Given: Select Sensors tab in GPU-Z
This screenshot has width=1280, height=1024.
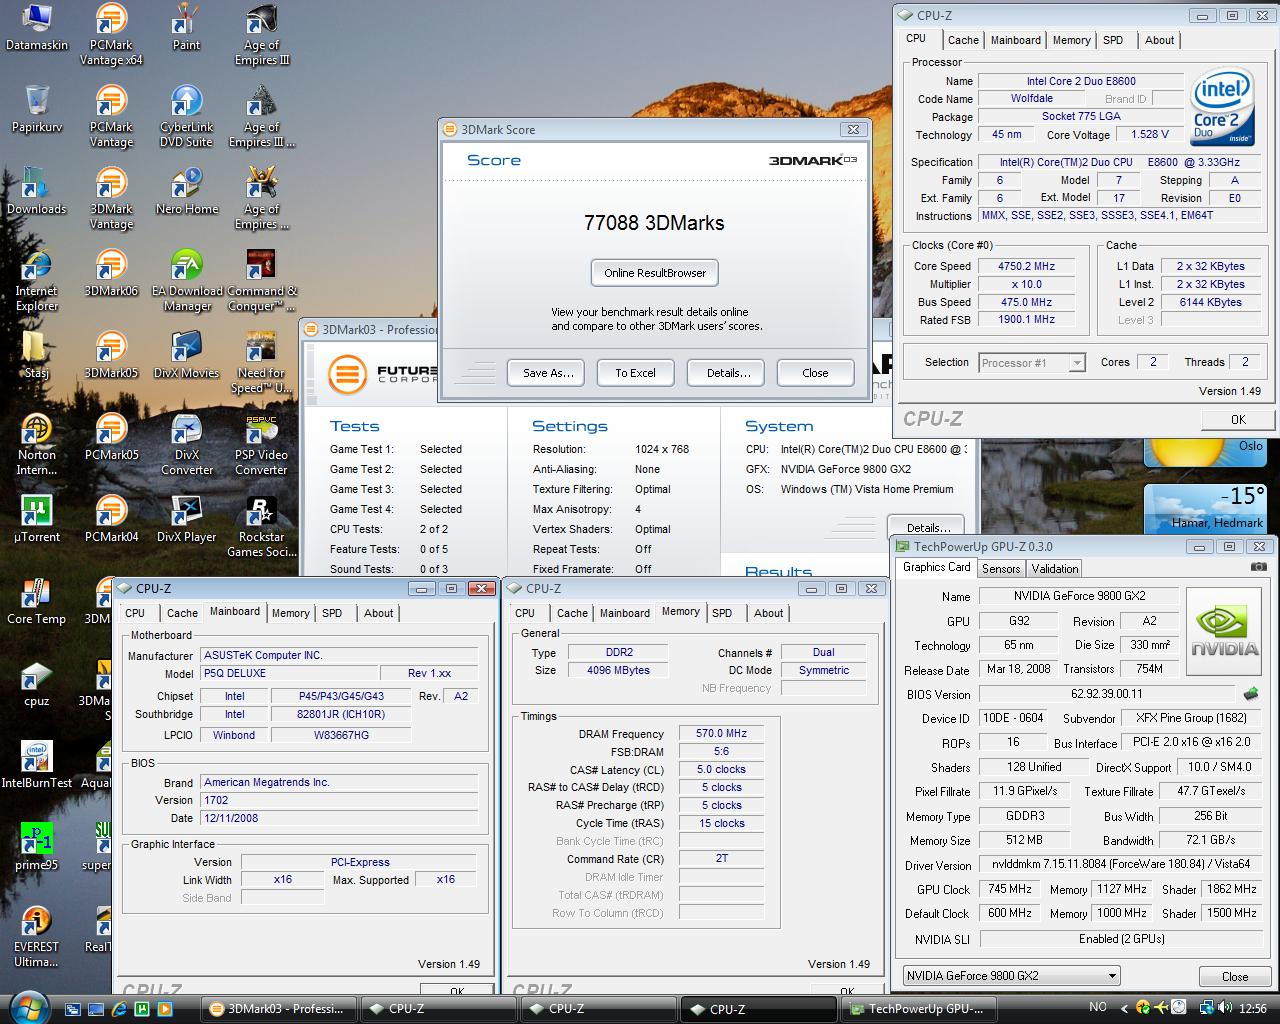Looking at the screenshot, I should pyautogui.click(x=1001, y=568).
